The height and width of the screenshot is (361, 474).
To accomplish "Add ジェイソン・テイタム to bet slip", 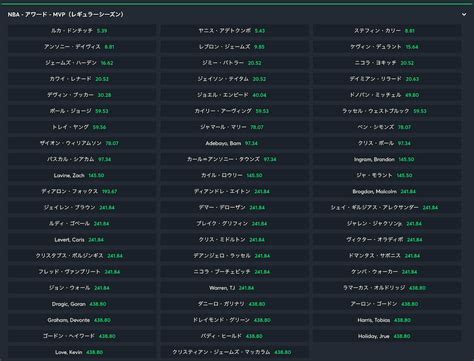I will [234, 79].
